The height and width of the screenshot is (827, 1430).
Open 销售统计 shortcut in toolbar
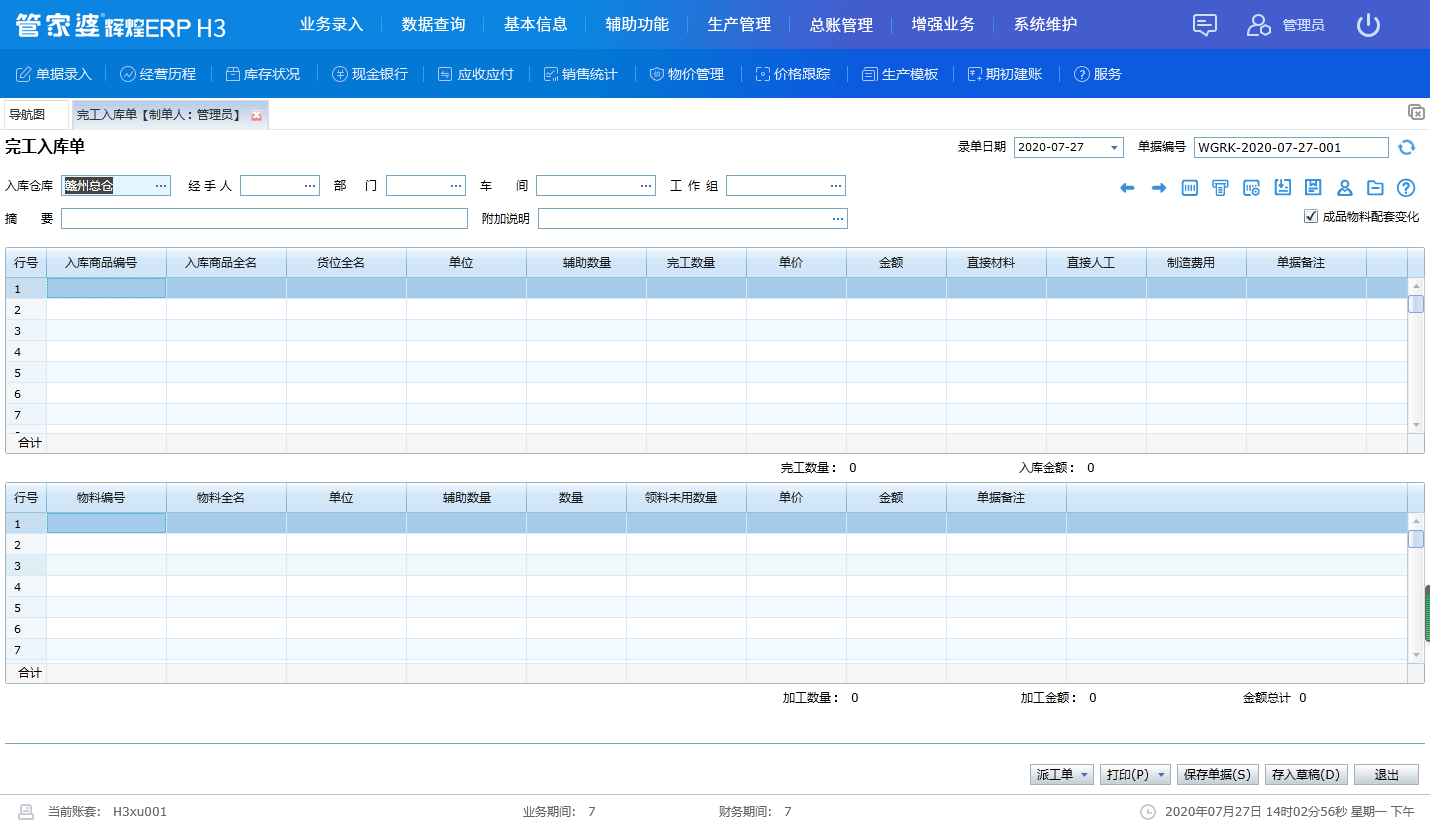click(580, 74)
